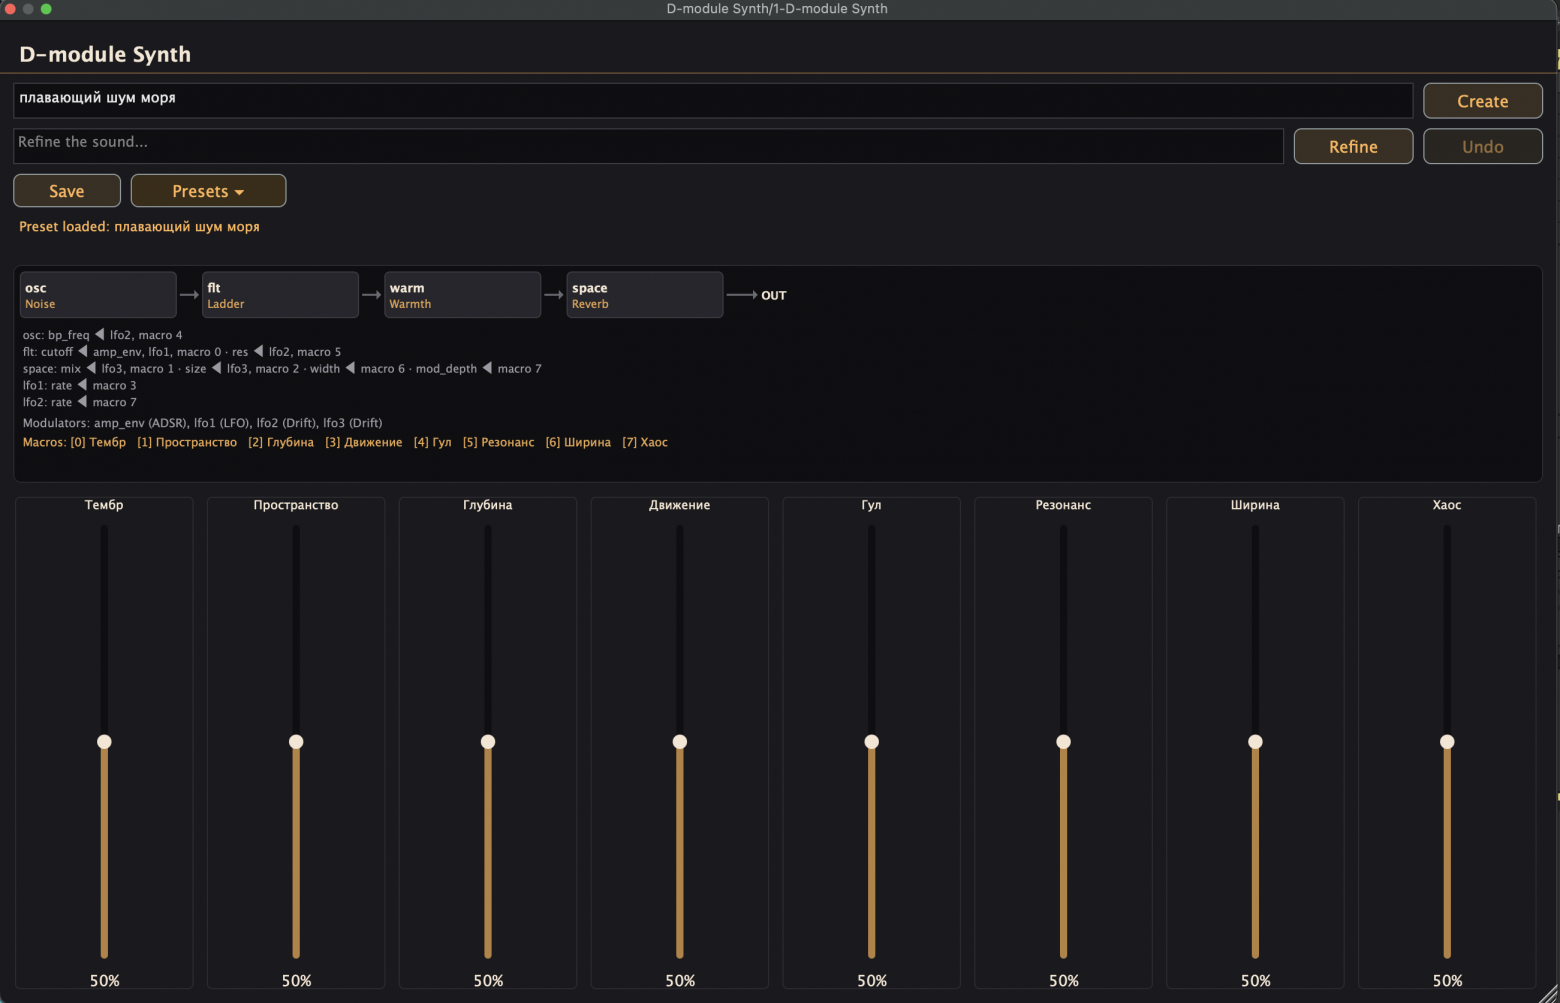Click the Движение slider knob
Screen dimensions: 1560x1003
680,742
